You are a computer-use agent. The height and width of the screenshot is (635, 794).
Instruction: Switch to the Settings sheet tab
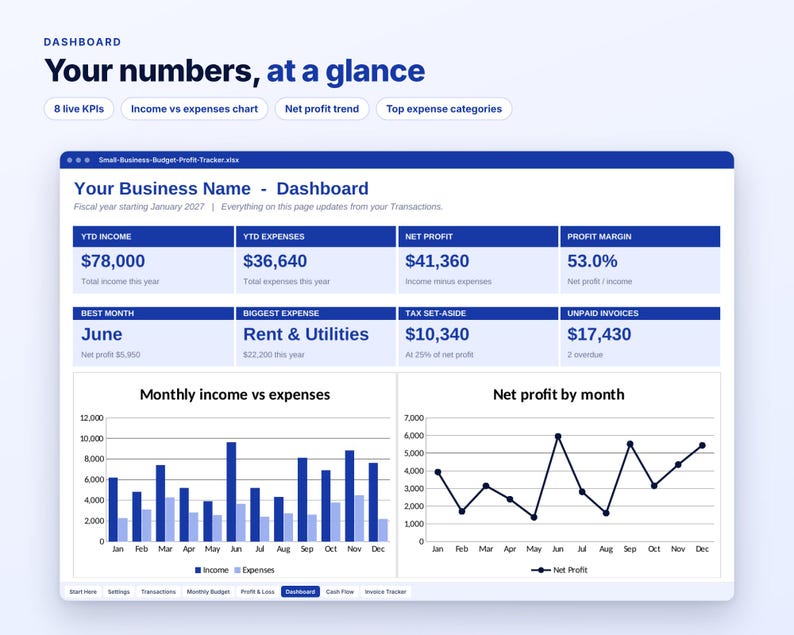119,591
